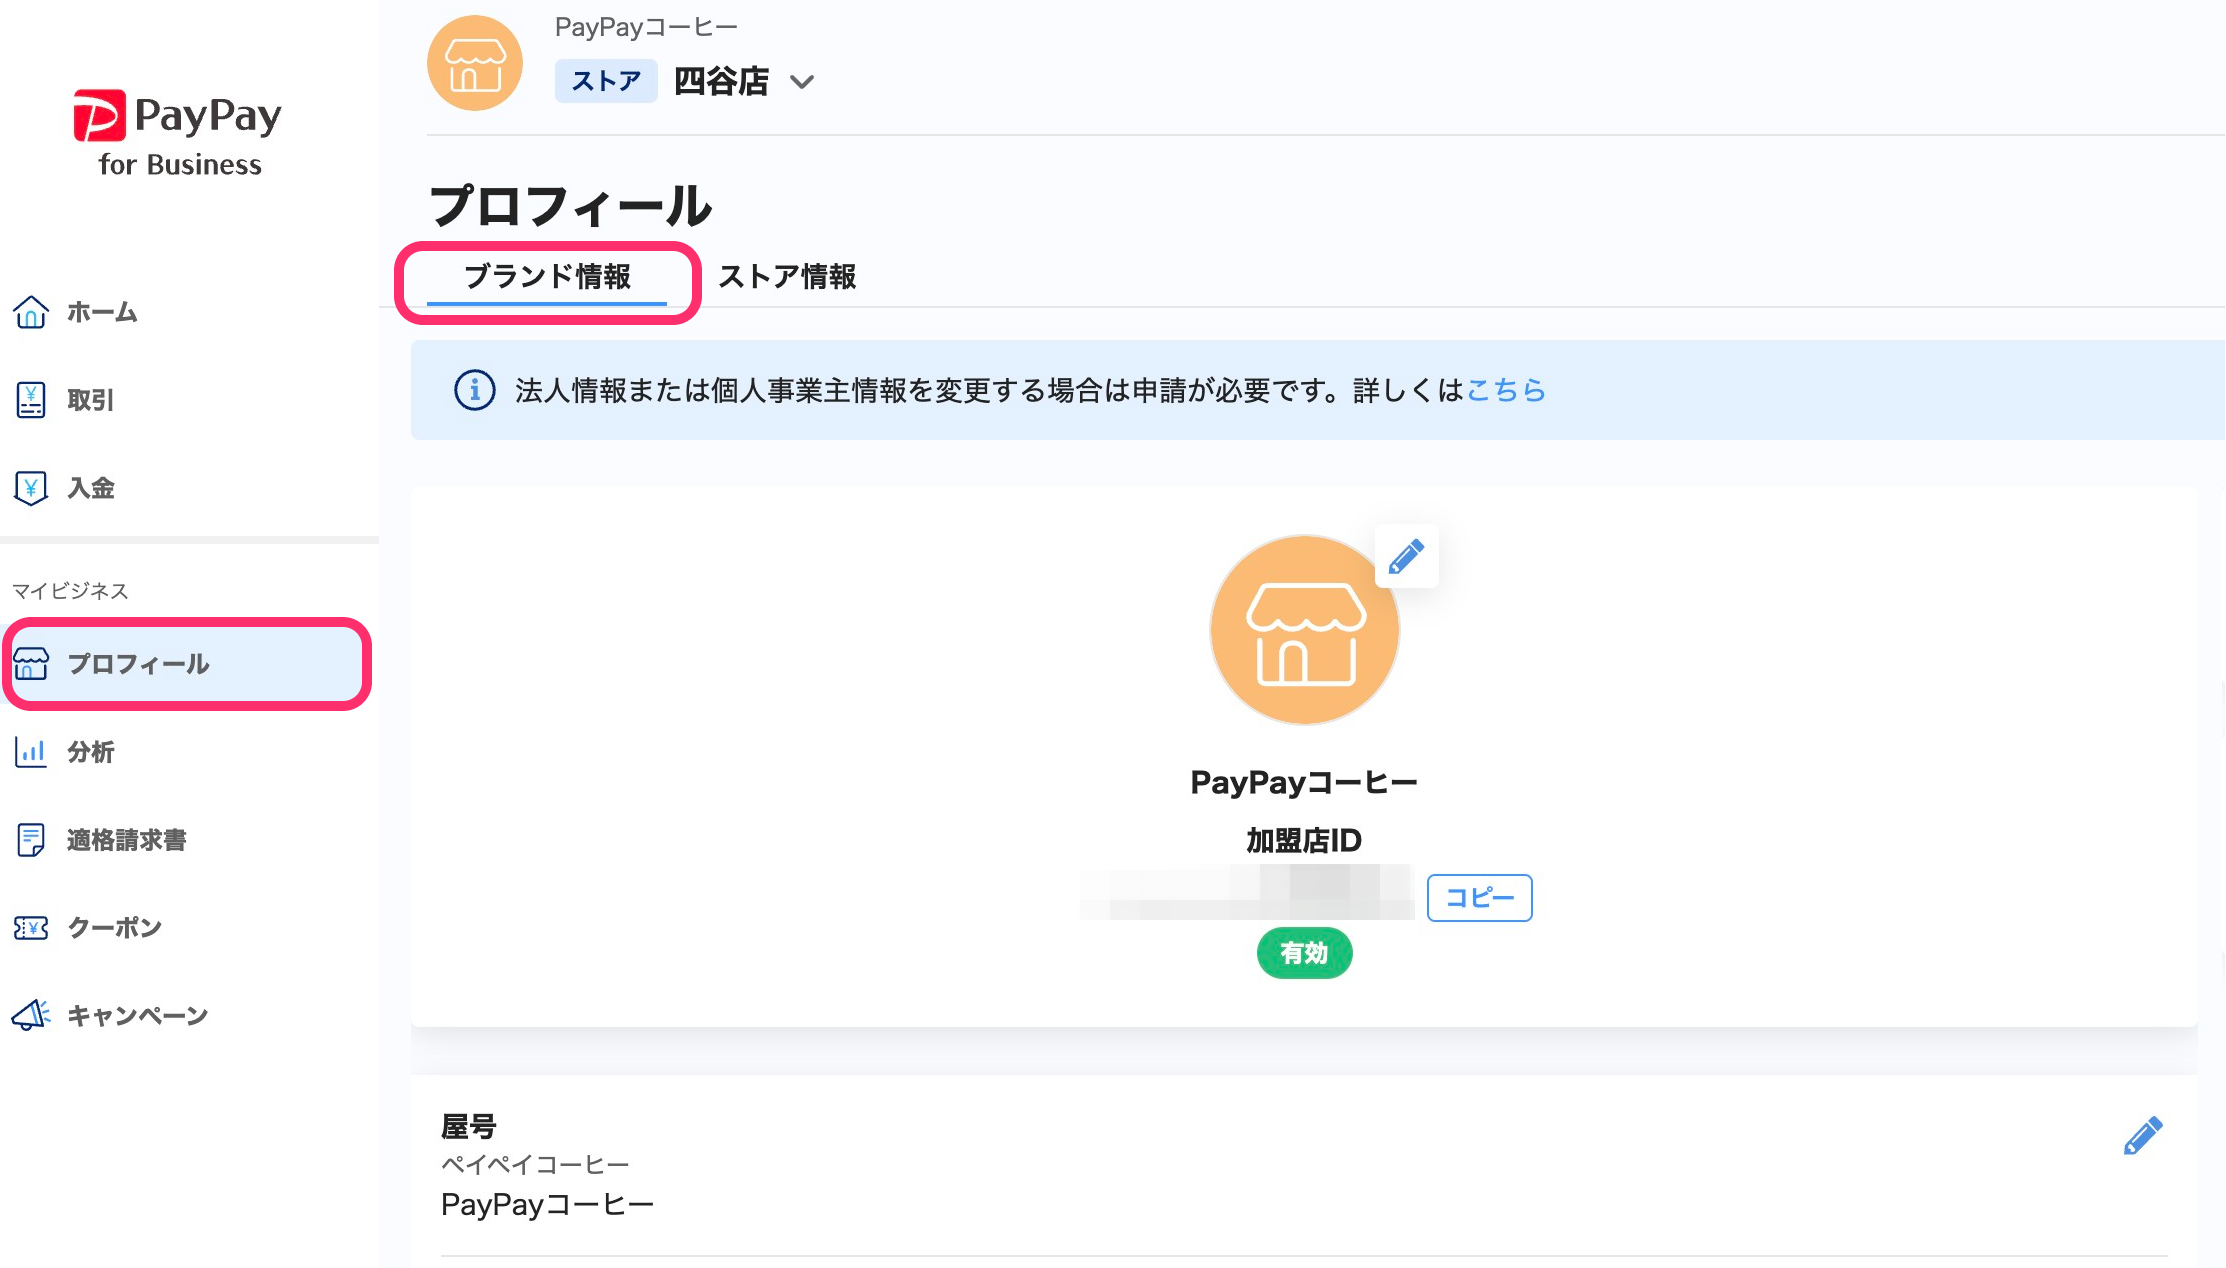The height and width of the screenshot is (1268, 2226).
Task: Click the orange store avatar in header
Action: click(475, 63)
